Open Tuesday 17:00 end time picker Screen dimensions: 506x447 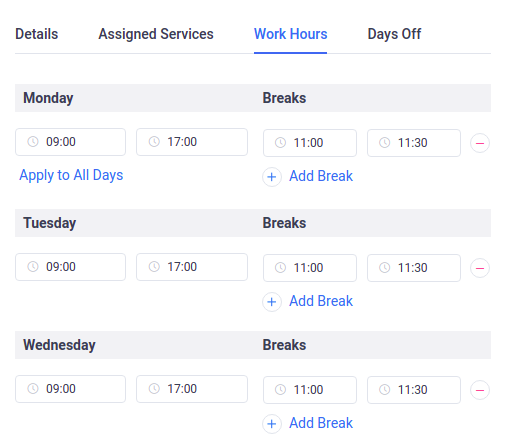[x=192, y=267]
